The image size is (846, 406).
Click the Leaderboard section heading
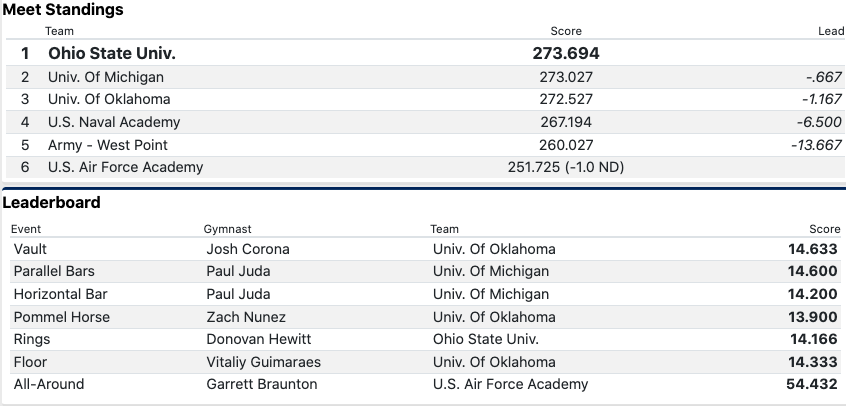pos(51,202)
